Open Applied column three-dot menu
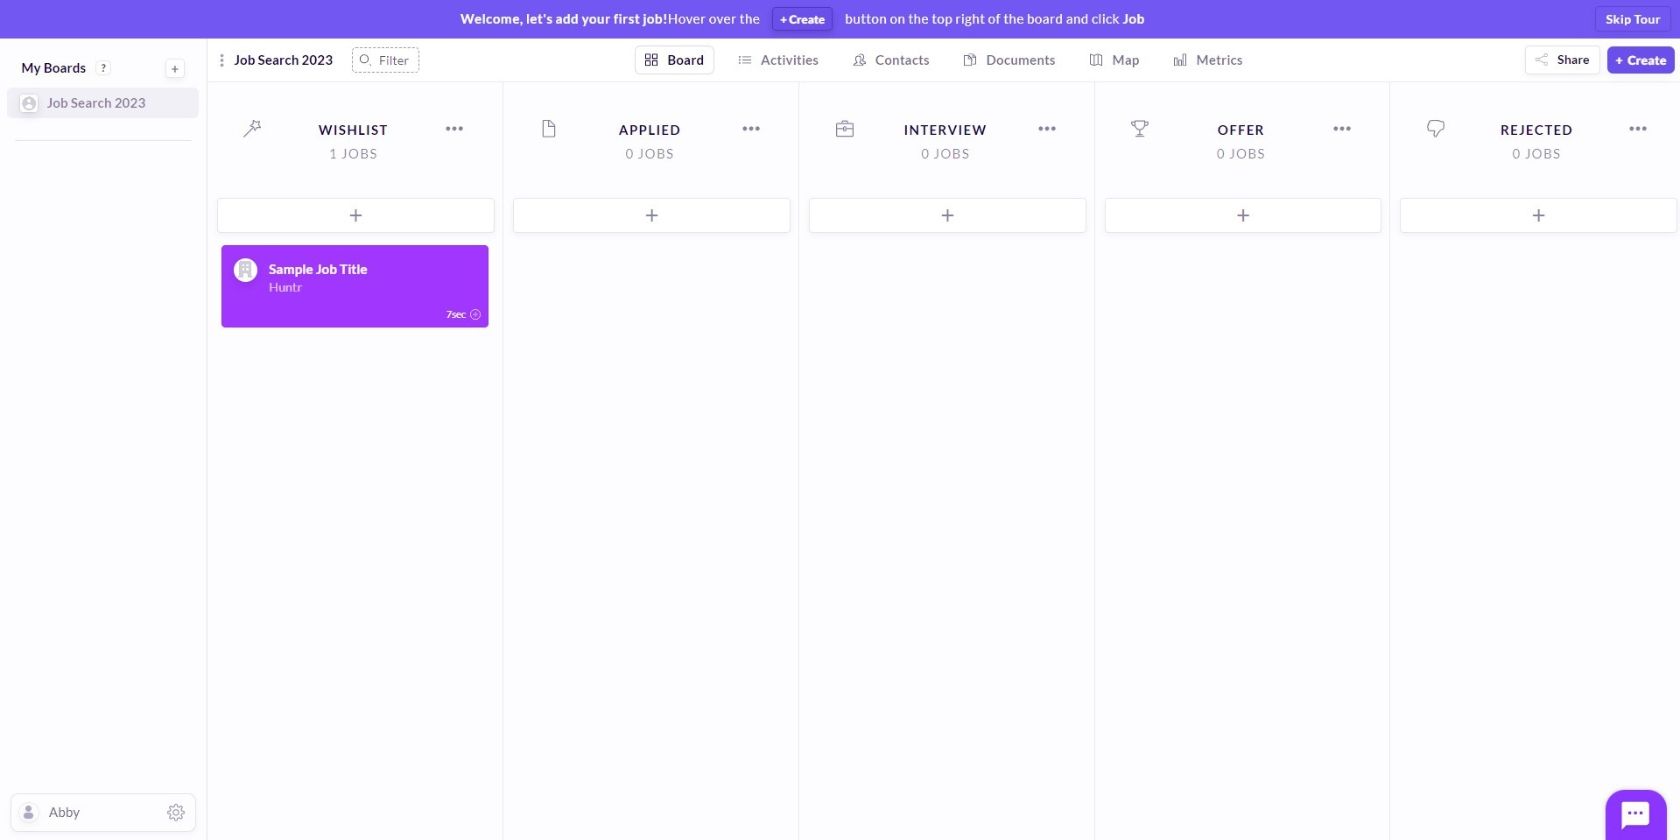The image size is (1680, 840). point(751,129)
